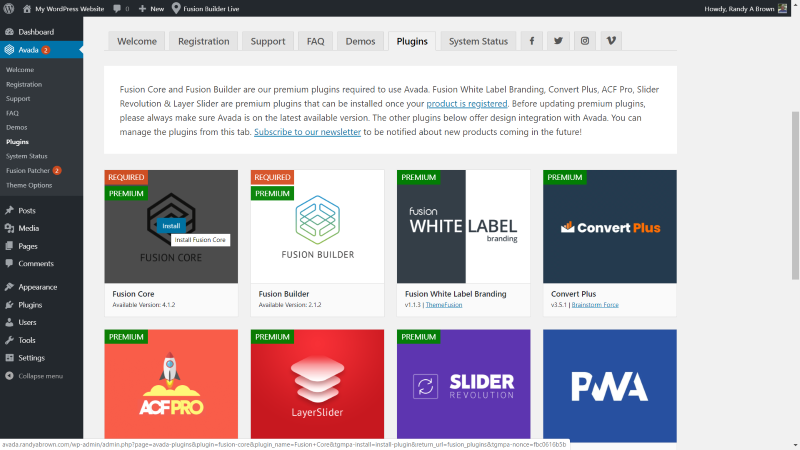This screenshot has width=800, height=450.
Task: Click the user avatar in admin bar
Action: (782, 8)
